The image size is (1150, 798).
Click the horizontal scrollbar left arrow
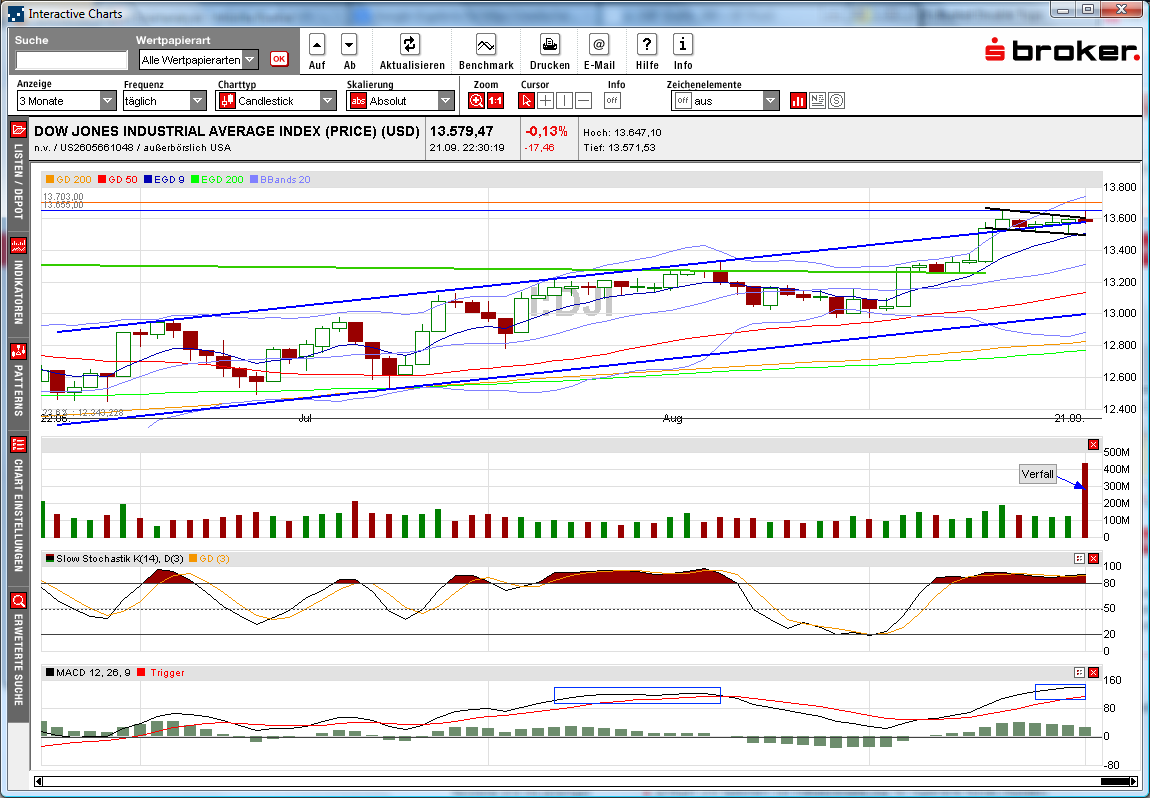(x=39, y=782)
